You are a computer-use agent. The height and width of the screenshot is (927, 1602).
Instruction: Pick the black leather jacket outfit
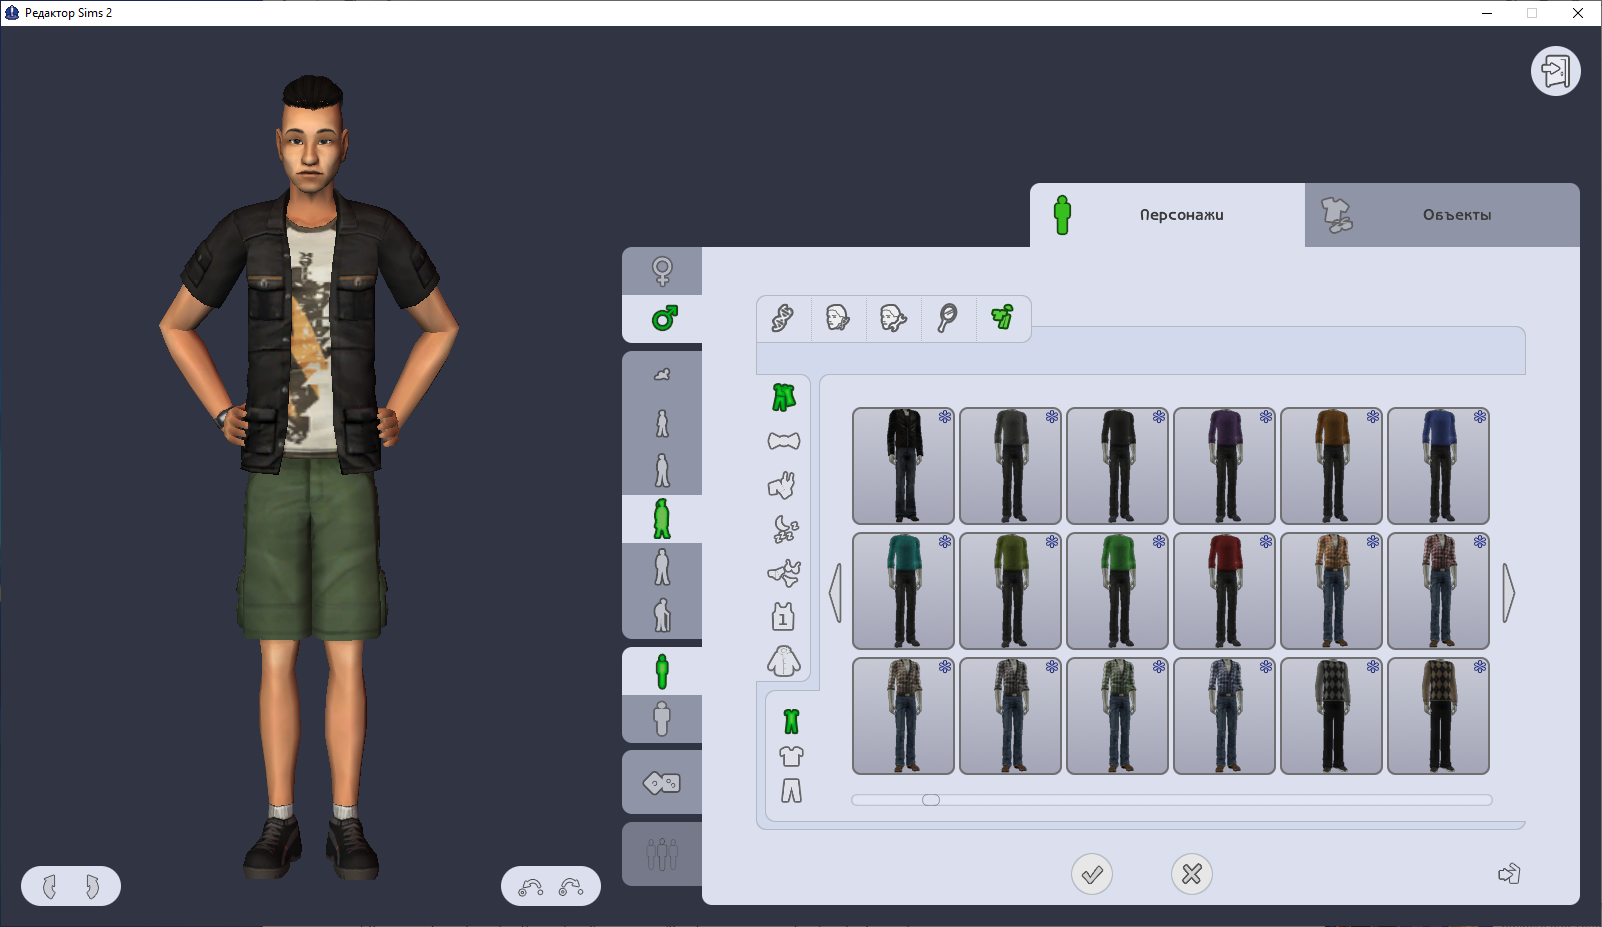903,466
